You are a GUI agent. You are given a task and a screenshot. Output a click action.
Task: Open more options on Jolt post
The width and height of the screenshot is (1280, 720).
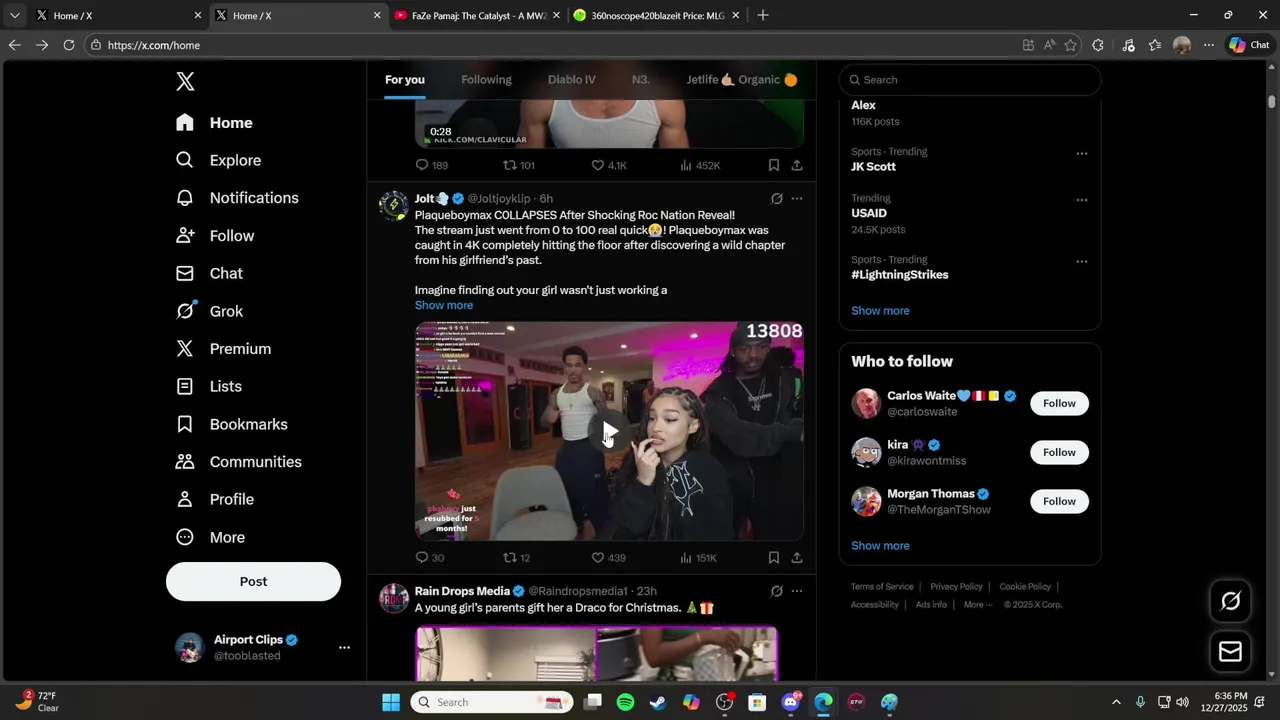[x=797, y=199]
